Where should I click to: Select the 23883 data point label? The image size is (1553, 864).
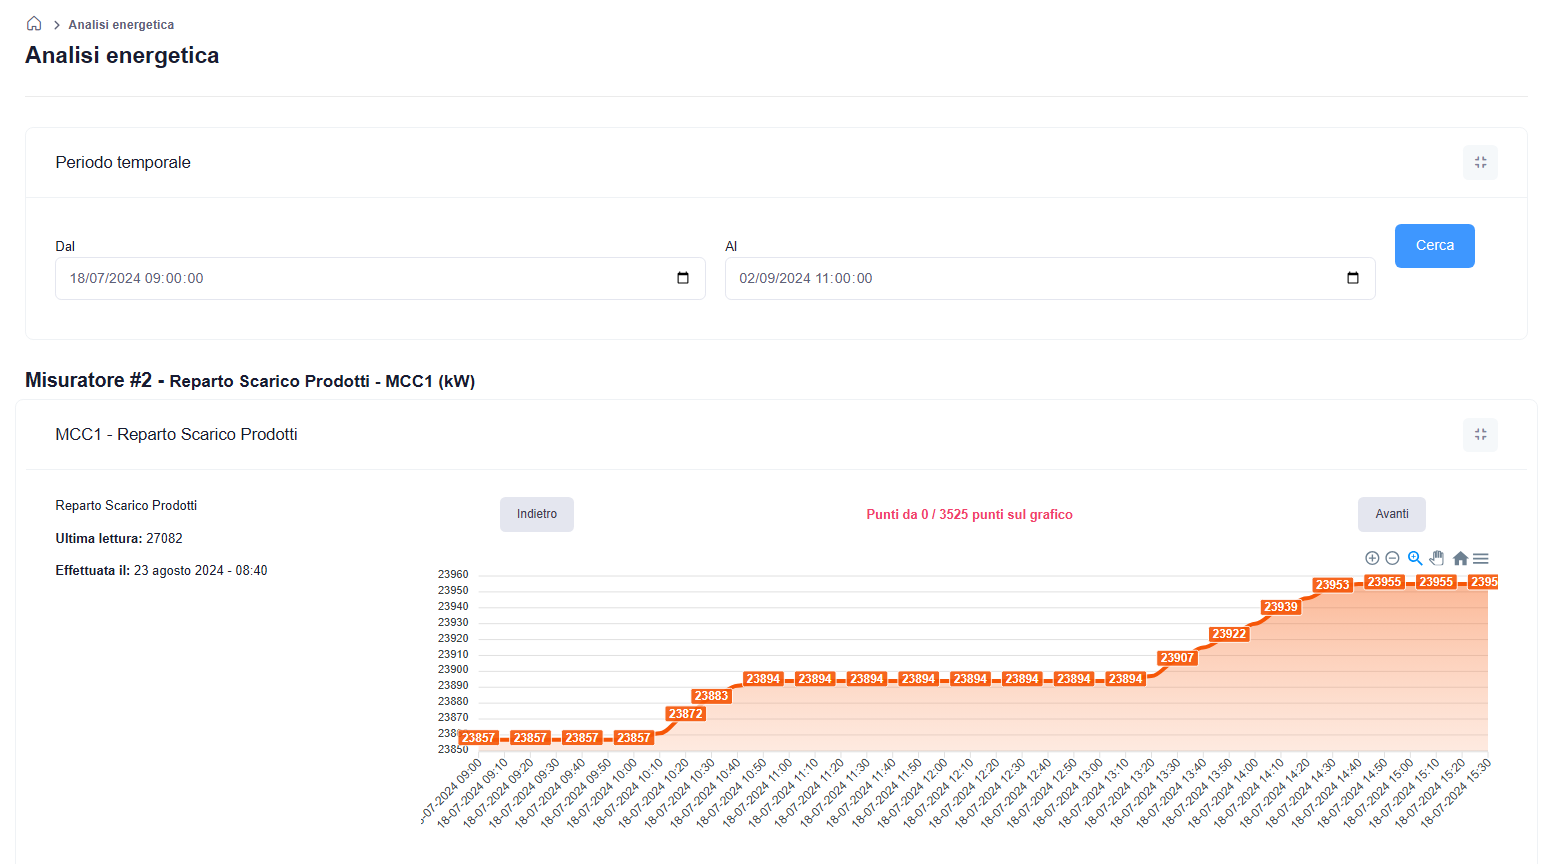click(x=712, y=696)
